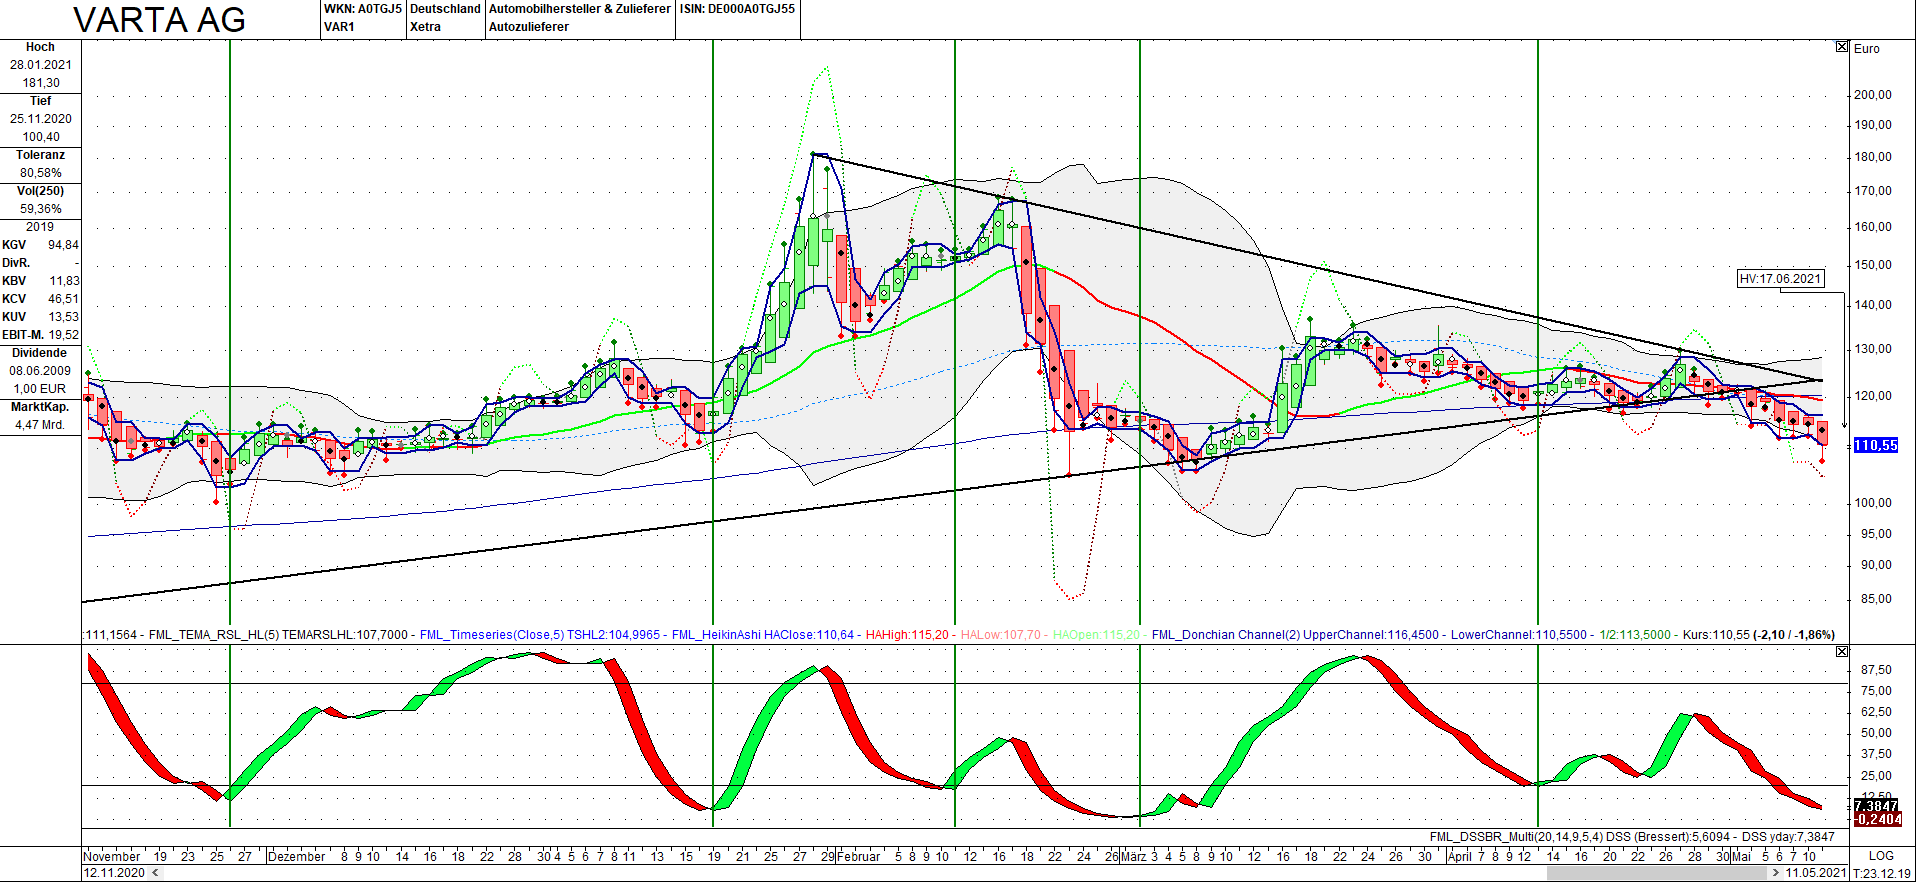
Task: Click the high date 28.01.2021
Action: click(41, 65)
